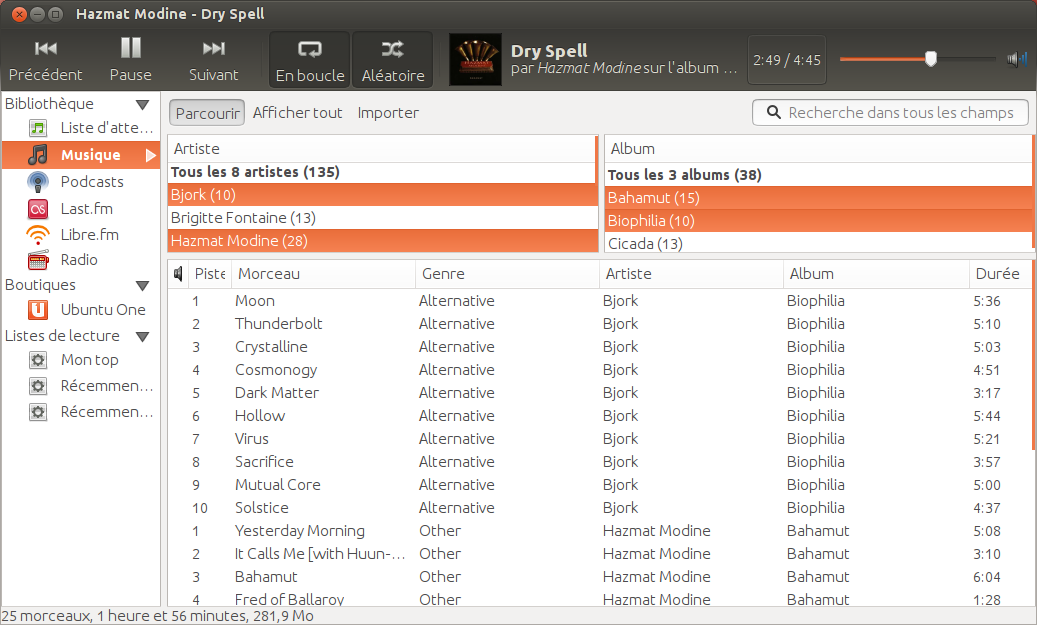Select Tous les 8 artistes (135)
Screen dimensions: 1037x625
coord(382,172)
